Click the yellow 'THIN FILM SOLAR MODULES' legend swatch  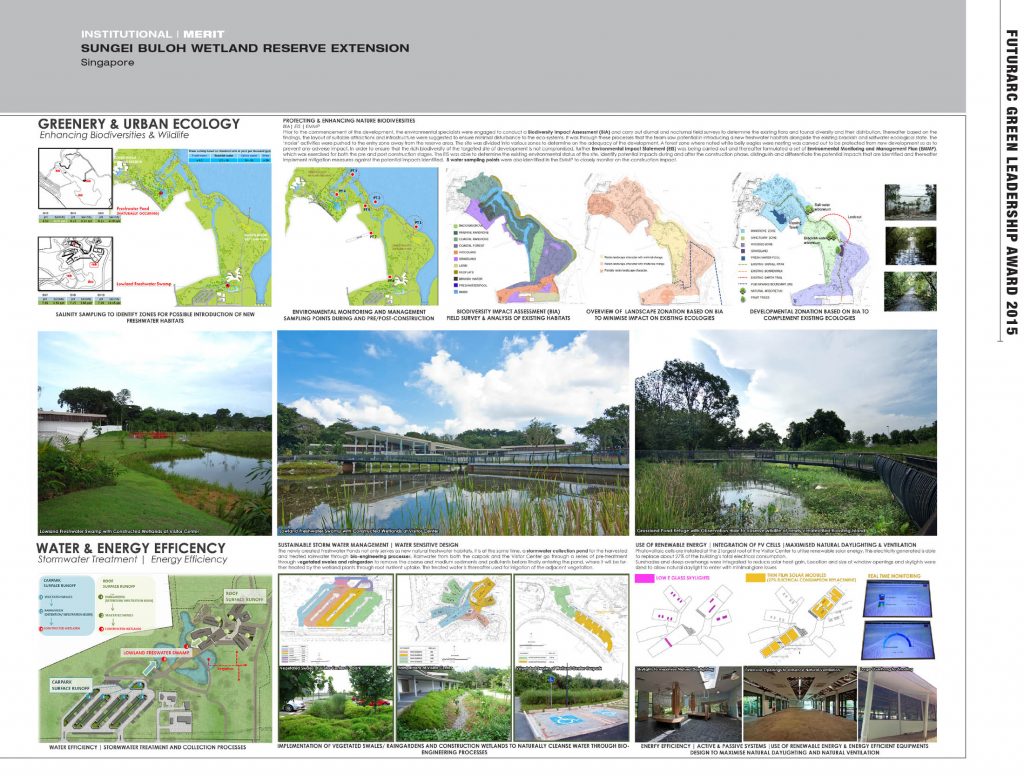point(756,578)
